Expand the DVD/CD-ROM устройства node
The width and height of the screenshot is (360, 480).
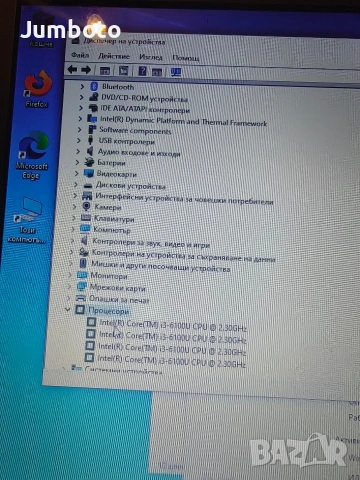tap(81, 97)
